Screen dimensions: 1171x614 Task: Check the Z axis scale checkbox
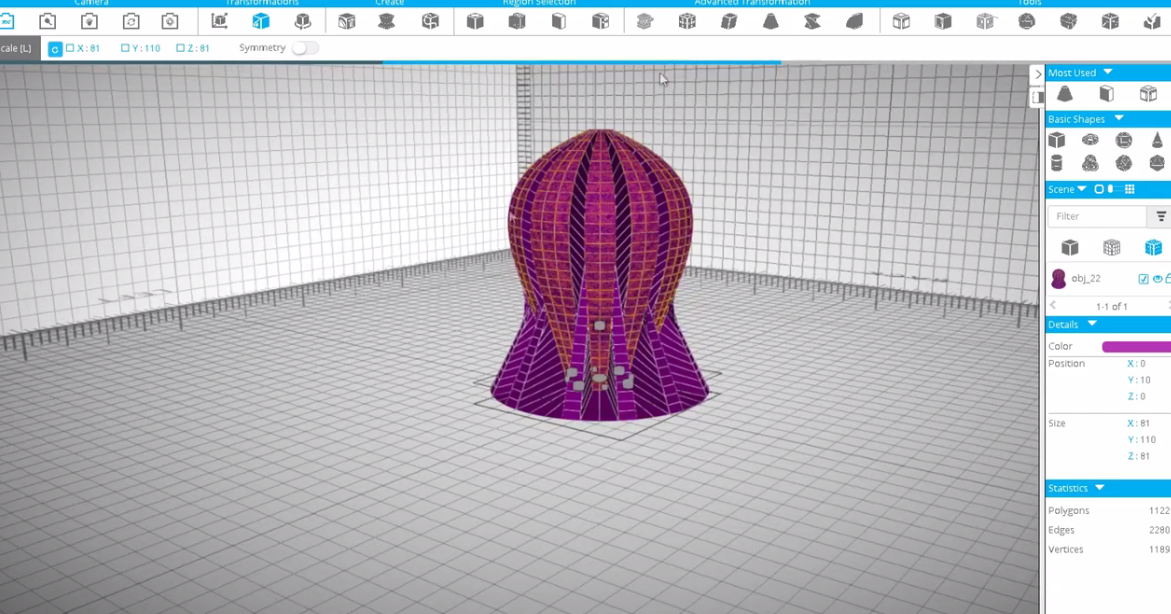[x=180, y=48]
